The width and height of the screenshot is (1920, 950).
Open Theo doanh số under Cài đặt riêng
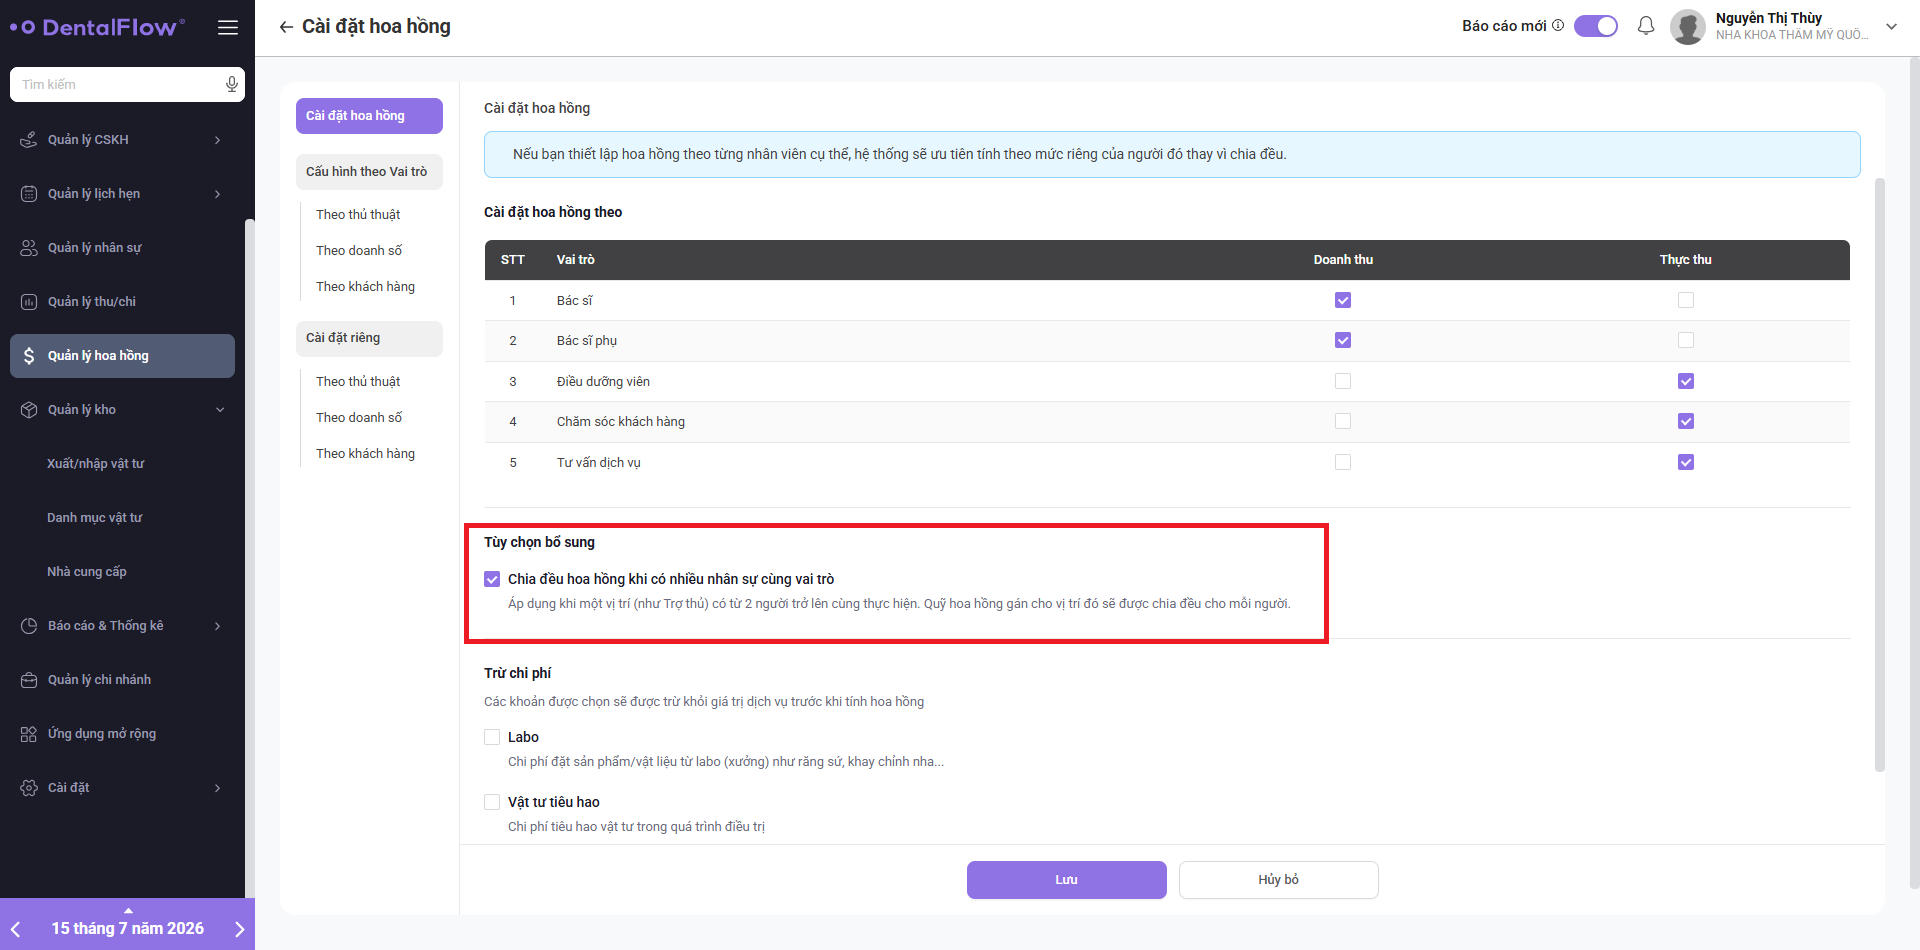tap(359, 418)
